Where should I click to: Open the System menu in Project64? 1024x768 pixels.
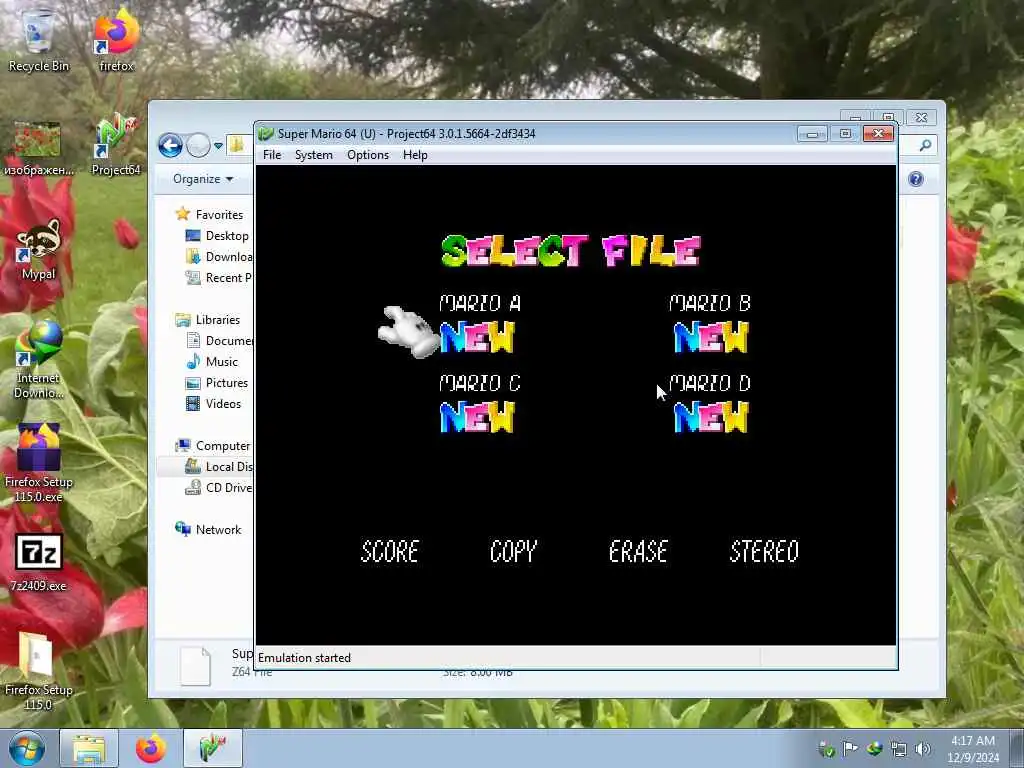click(313, 155)
